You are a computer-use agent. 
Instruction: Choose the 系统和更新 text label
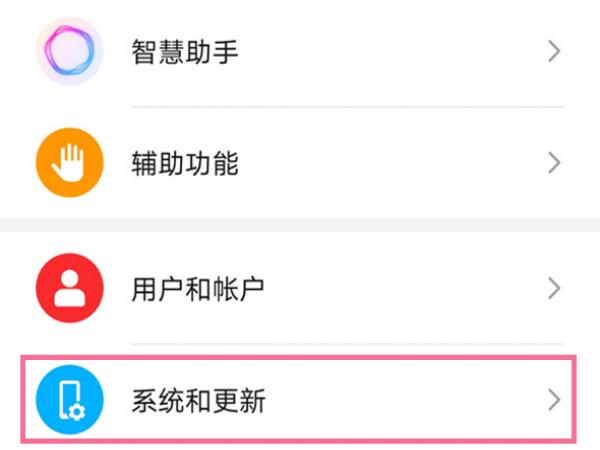point(198,401)
